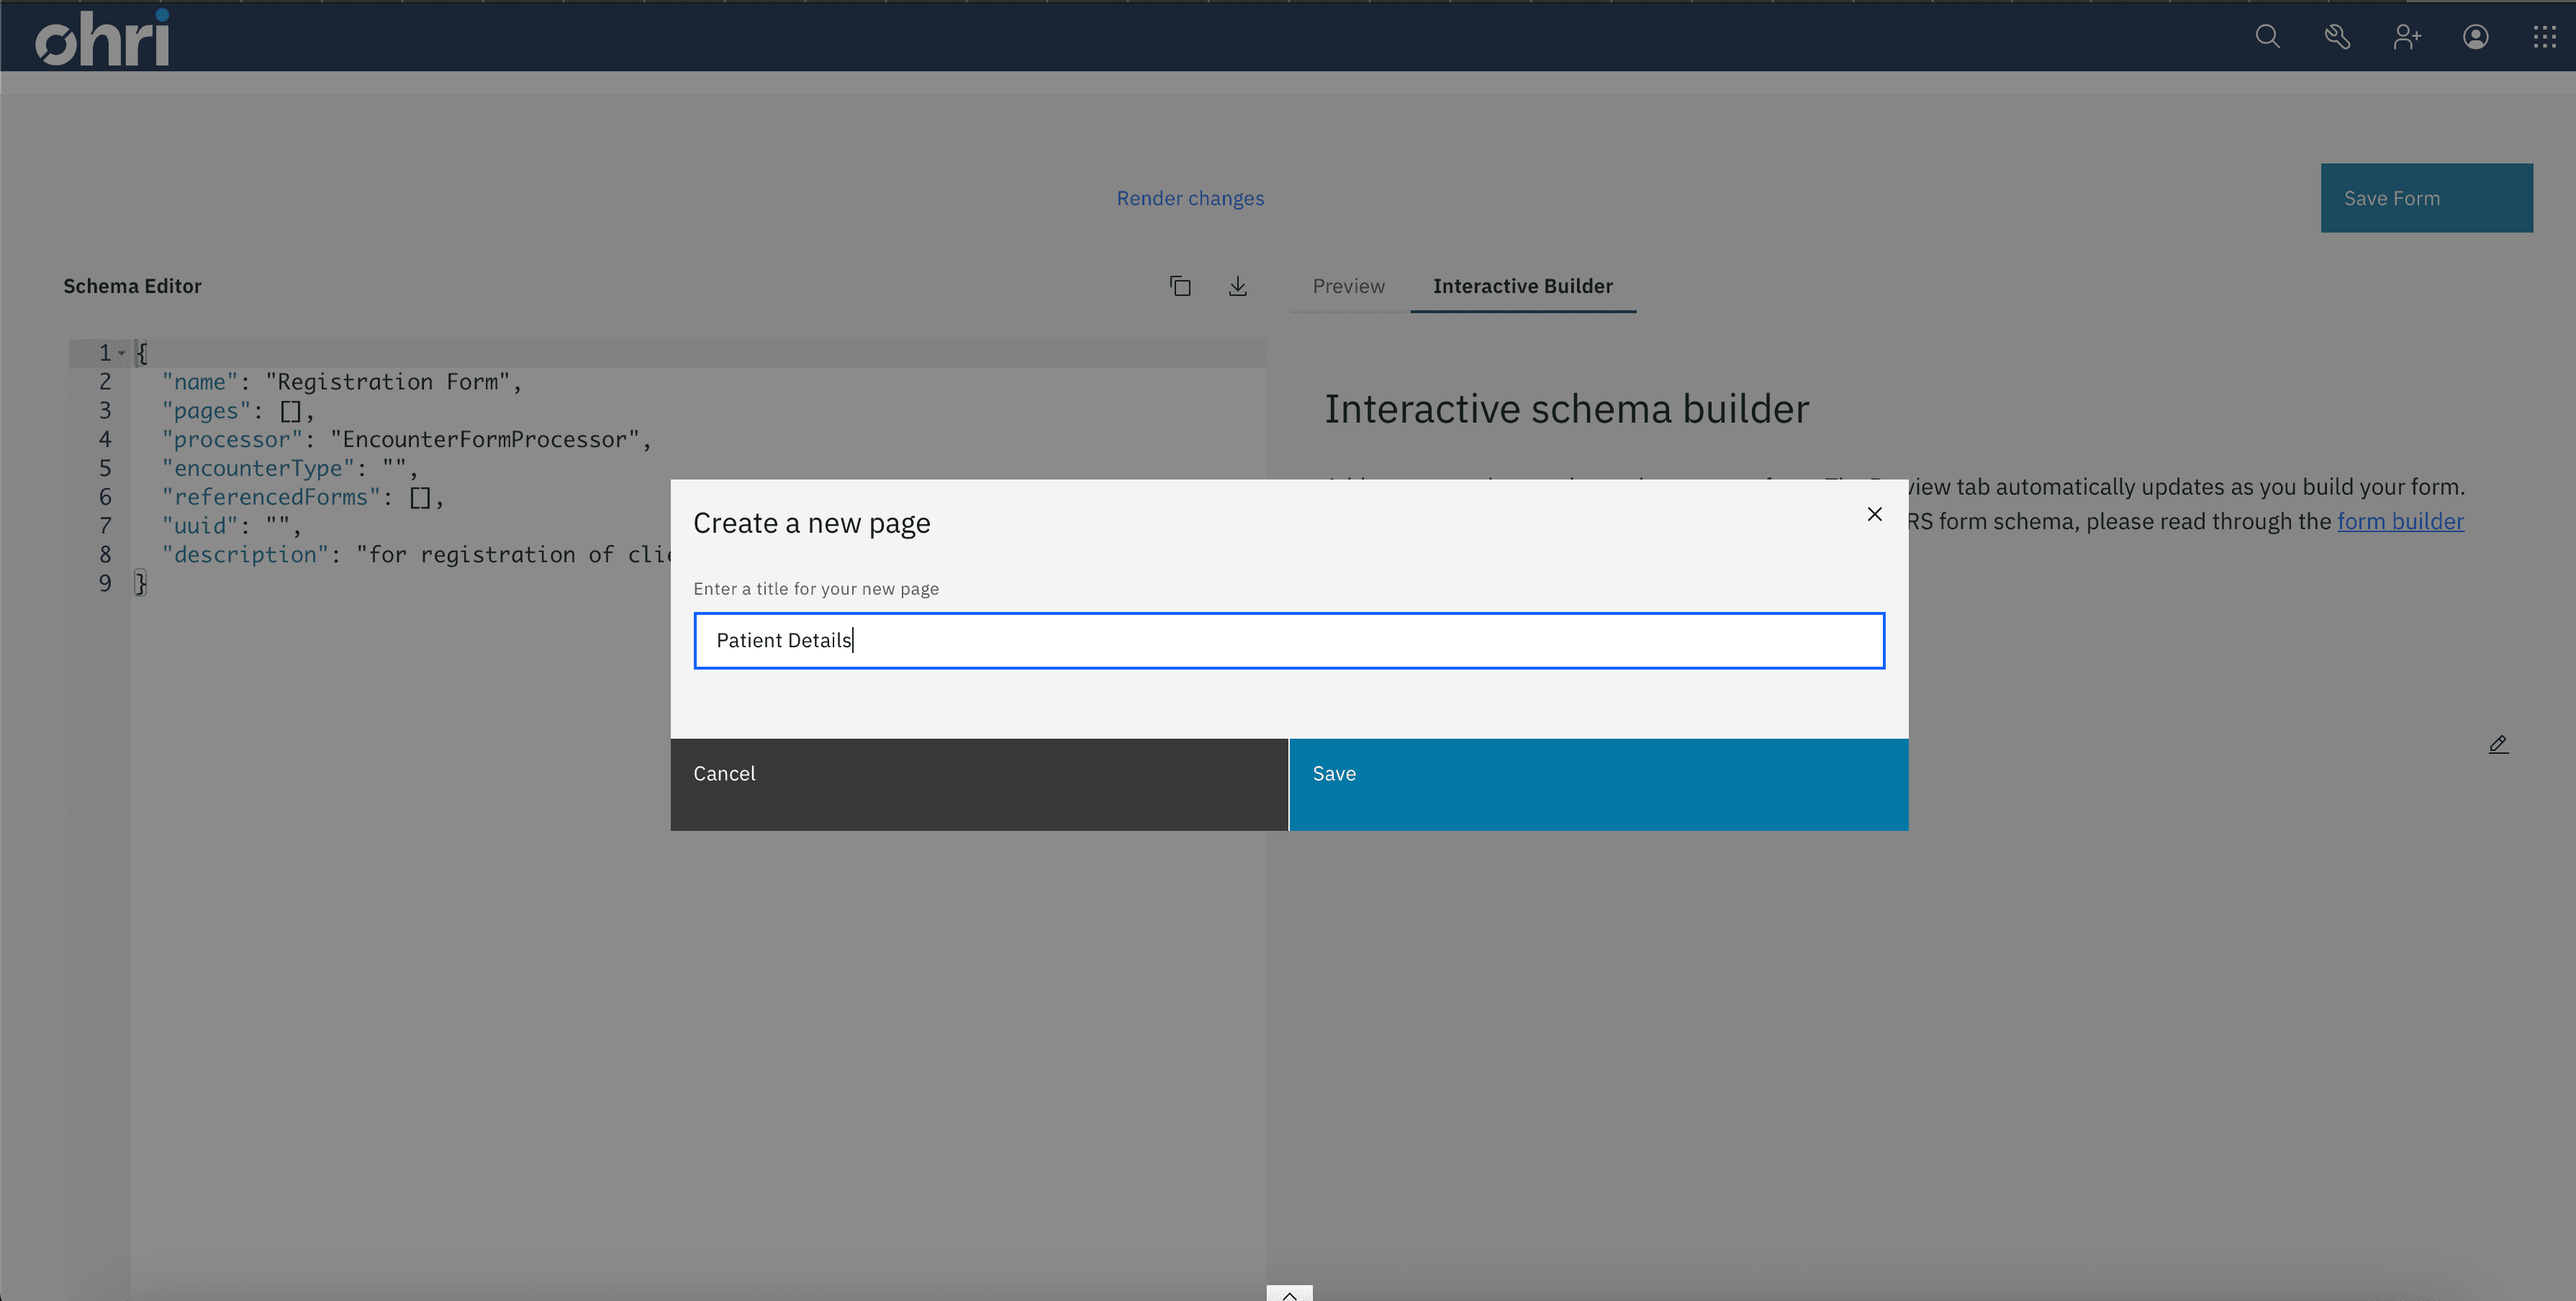2576x1301 pixels.
Task: Click the "name": "Registration Form" line
Action: [342, 382]
